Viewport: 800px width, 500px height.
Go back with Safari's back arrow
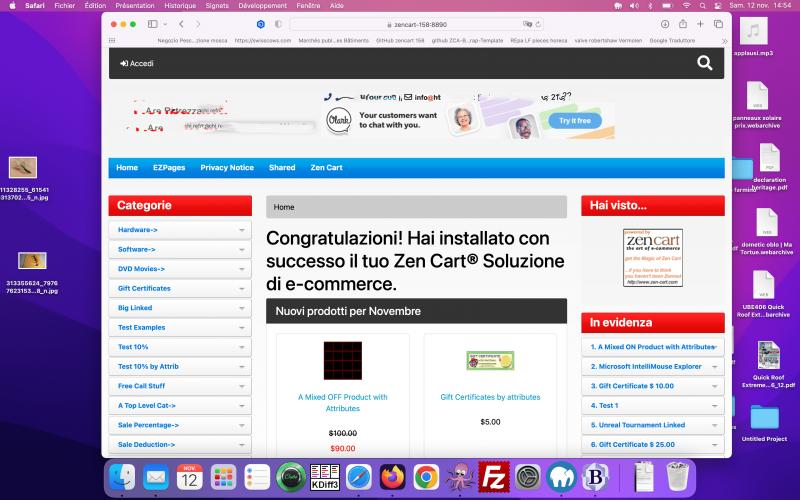181,24
